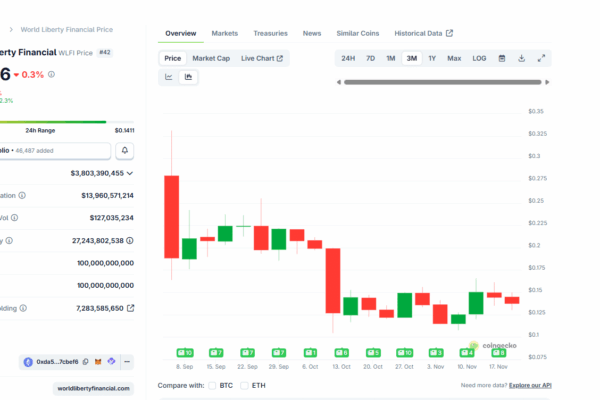600x400 pixels.
Task: Go to the Markets tab
Action: point(225,33)
